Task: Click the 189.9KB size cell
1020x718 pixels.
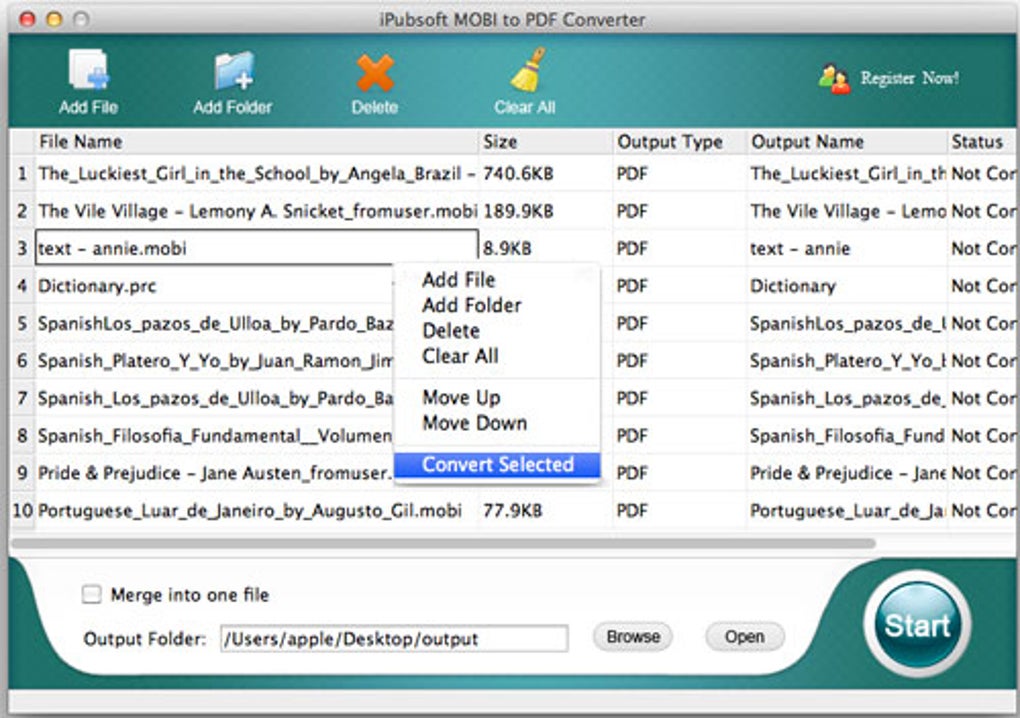Action: (518, 211)
